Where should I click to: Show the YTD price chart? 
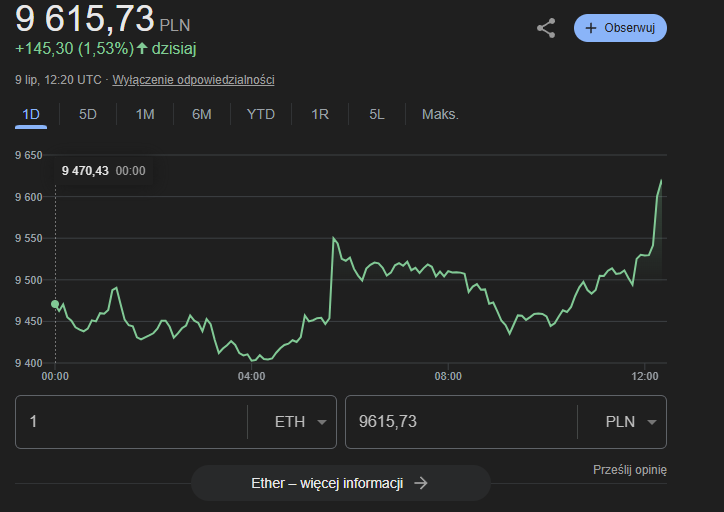pos(261,114)
